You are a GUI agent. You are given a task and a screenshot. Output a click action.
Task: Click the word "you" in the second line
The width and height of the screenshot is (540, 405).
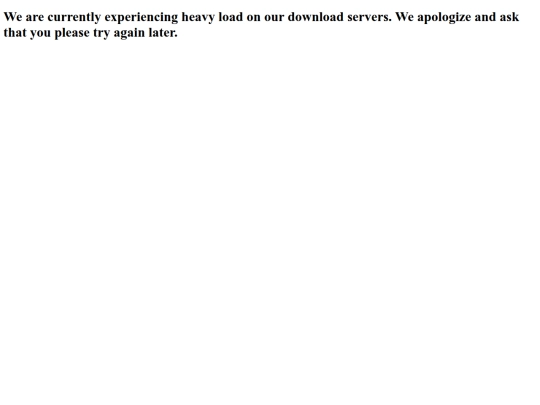pyautogui.click(x=40, y=34)
